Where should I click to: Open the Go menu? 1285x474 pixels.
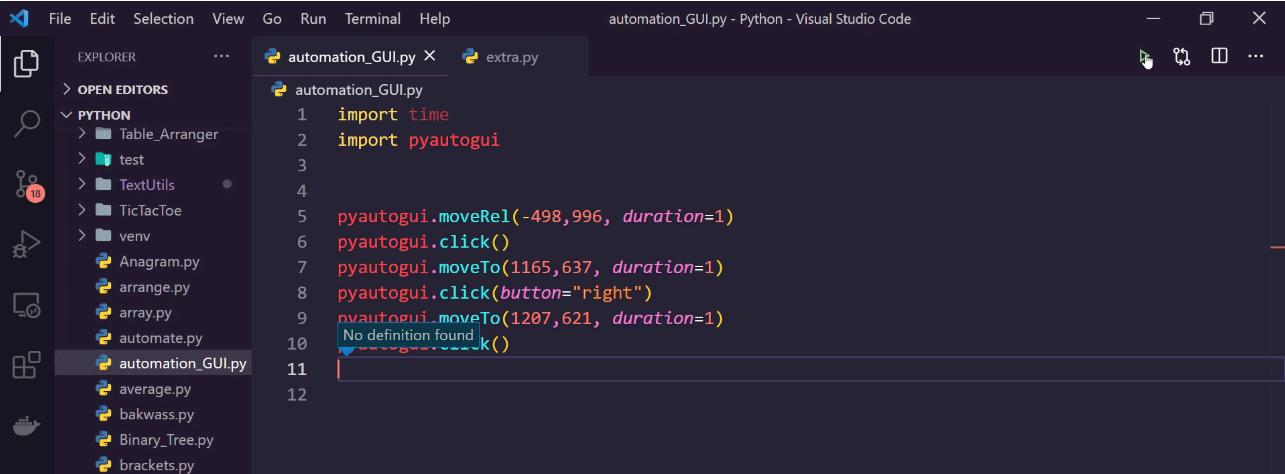272,19
